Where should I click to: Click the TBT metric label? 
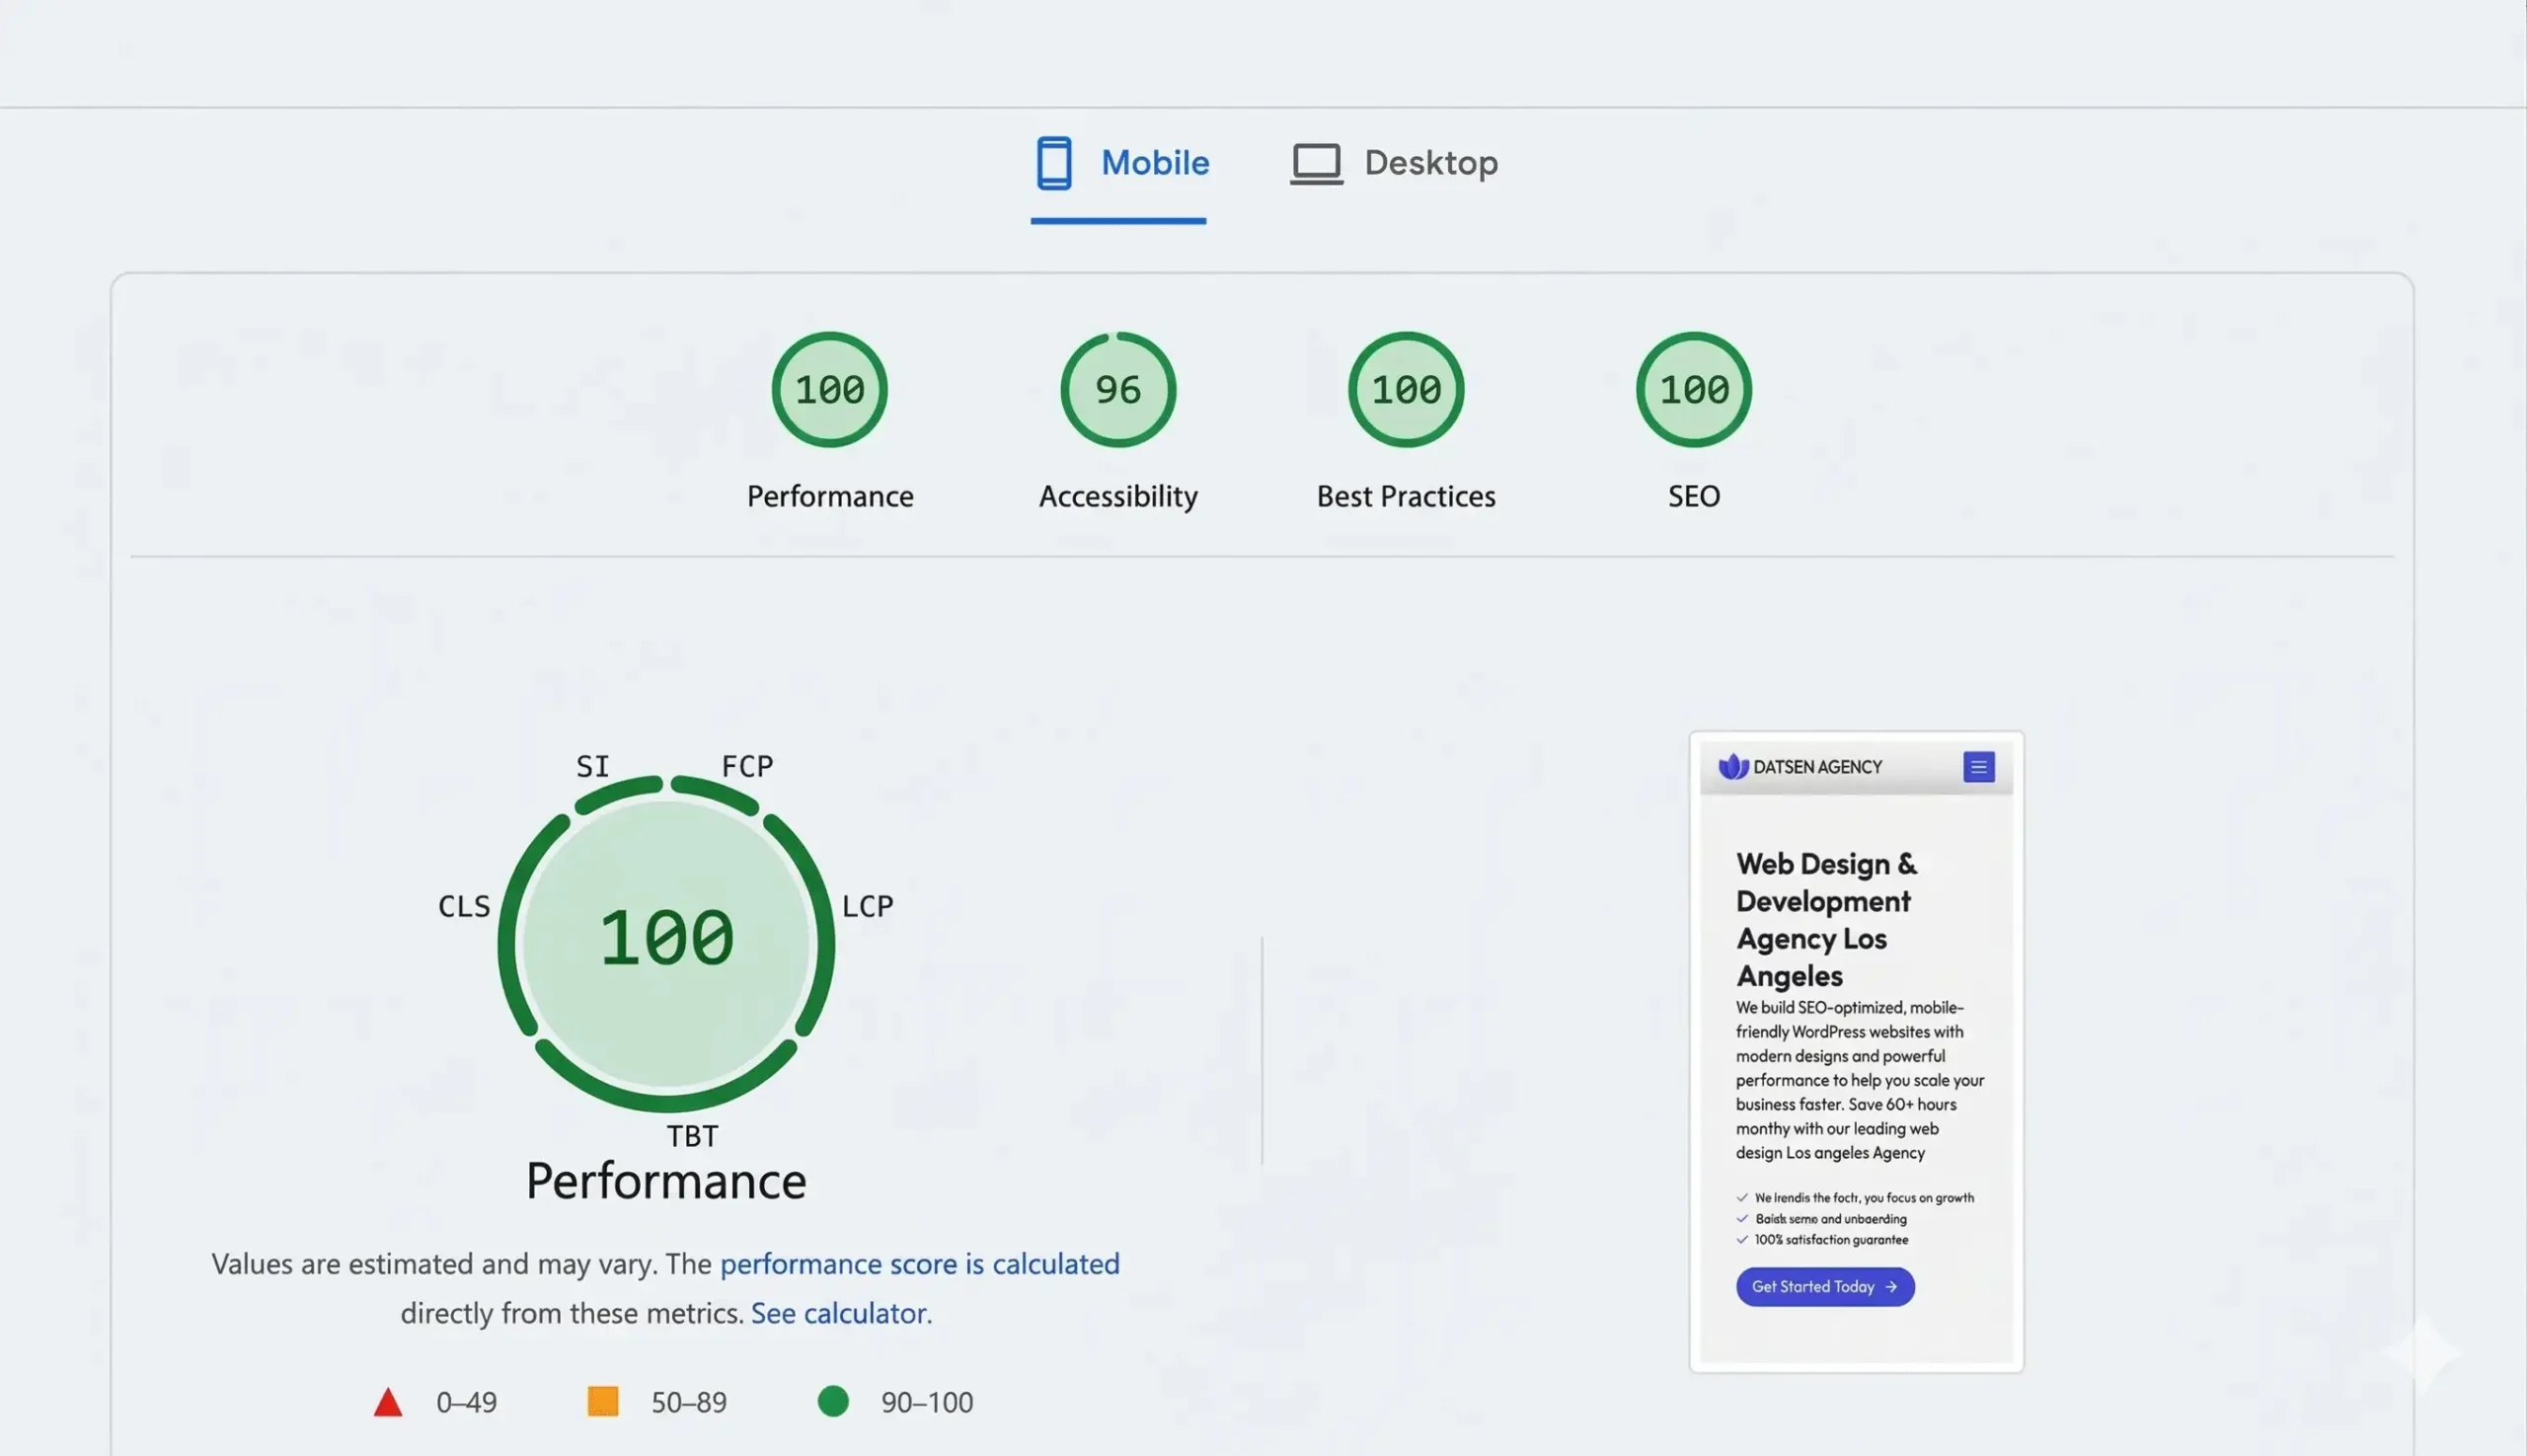(x=693, y=1136)
